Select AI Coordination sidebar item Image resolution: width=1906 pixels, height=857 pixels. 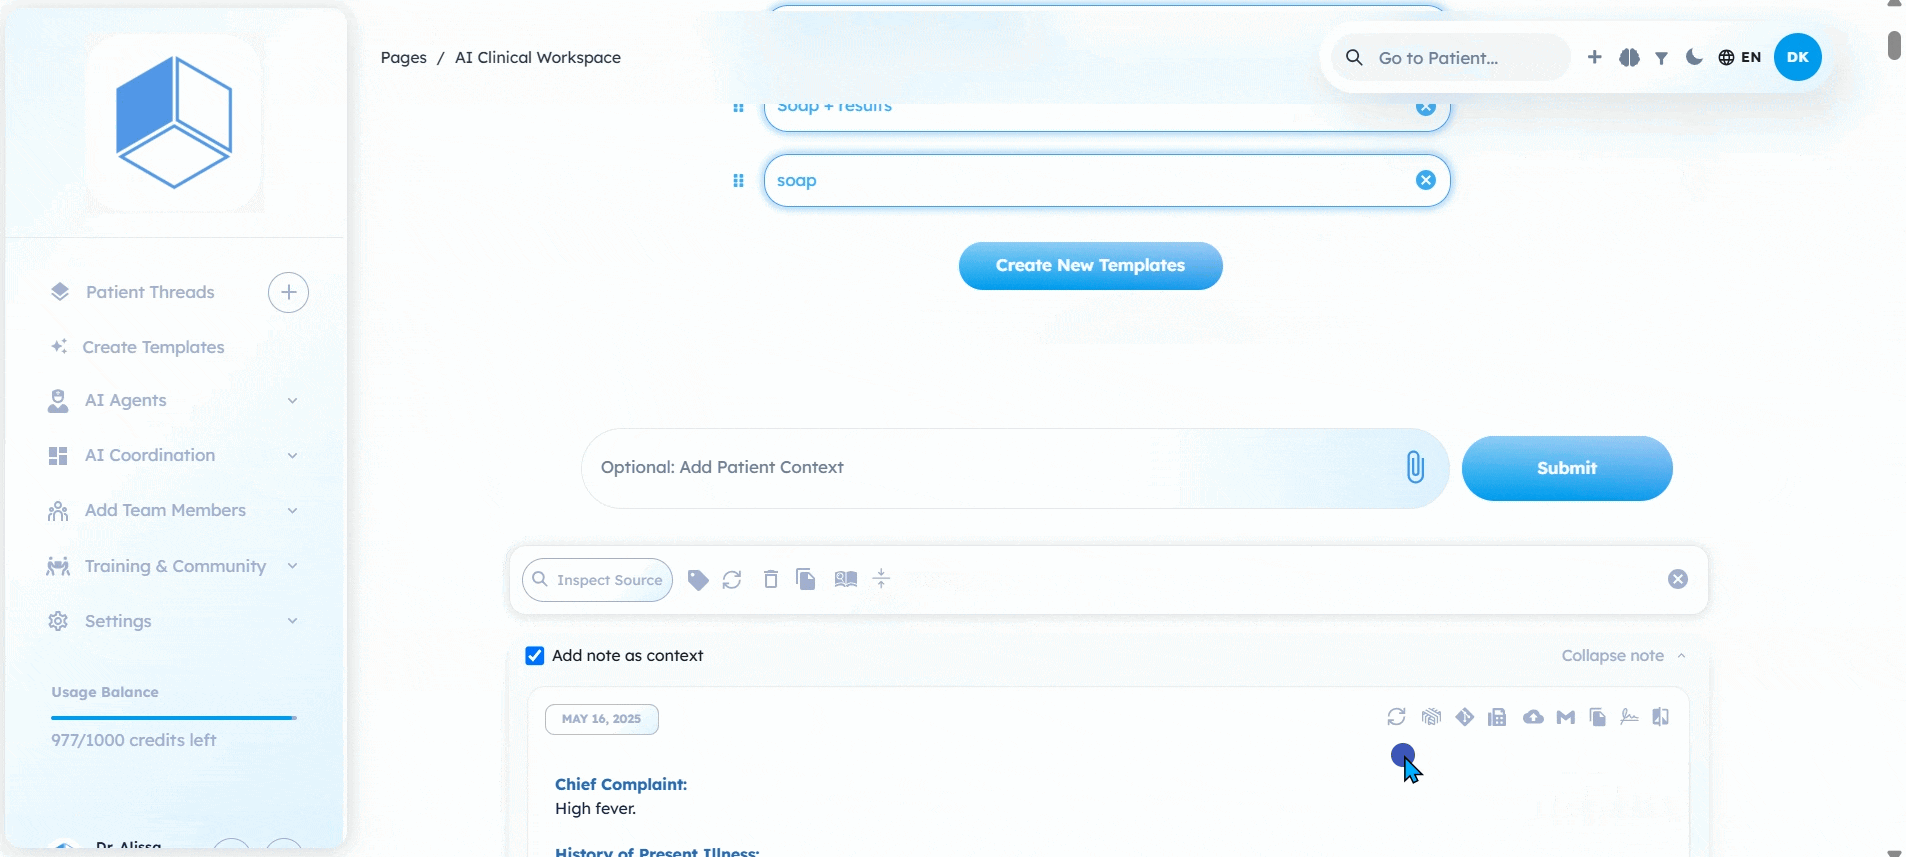[x=149, y=455]
